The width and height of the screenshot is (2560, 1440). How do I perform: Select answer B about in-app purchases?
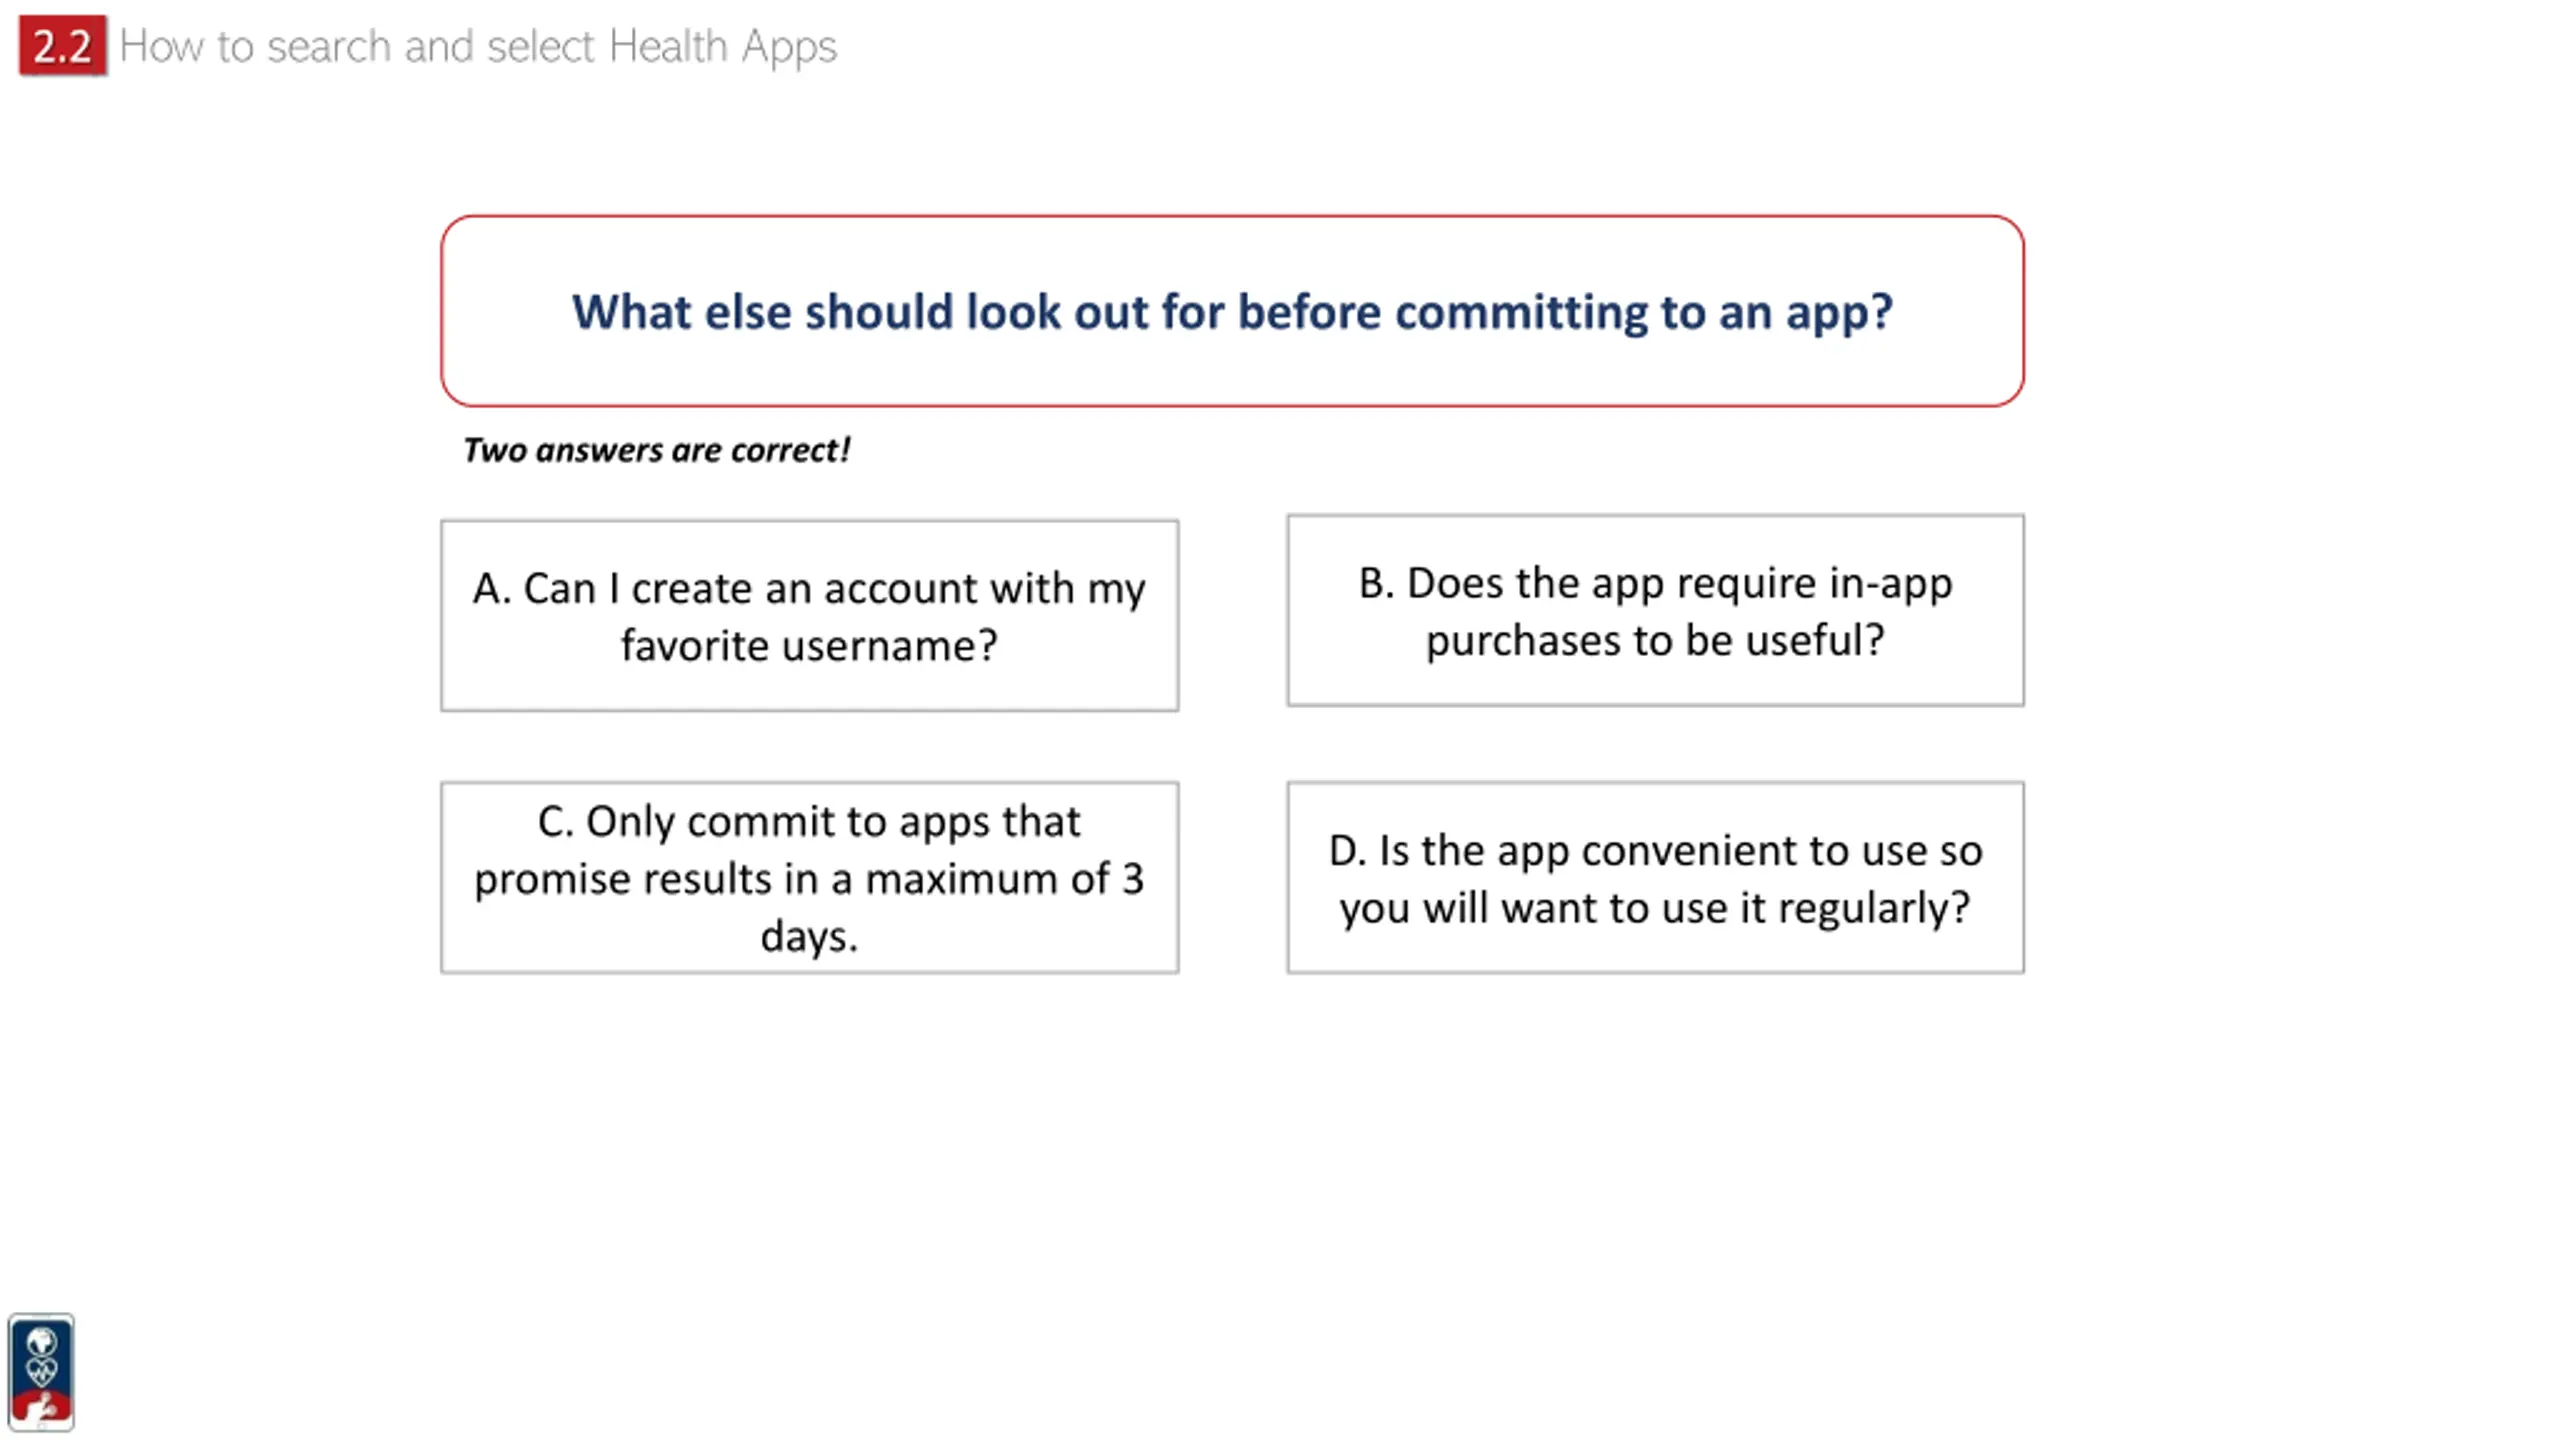pos(1655,611)
